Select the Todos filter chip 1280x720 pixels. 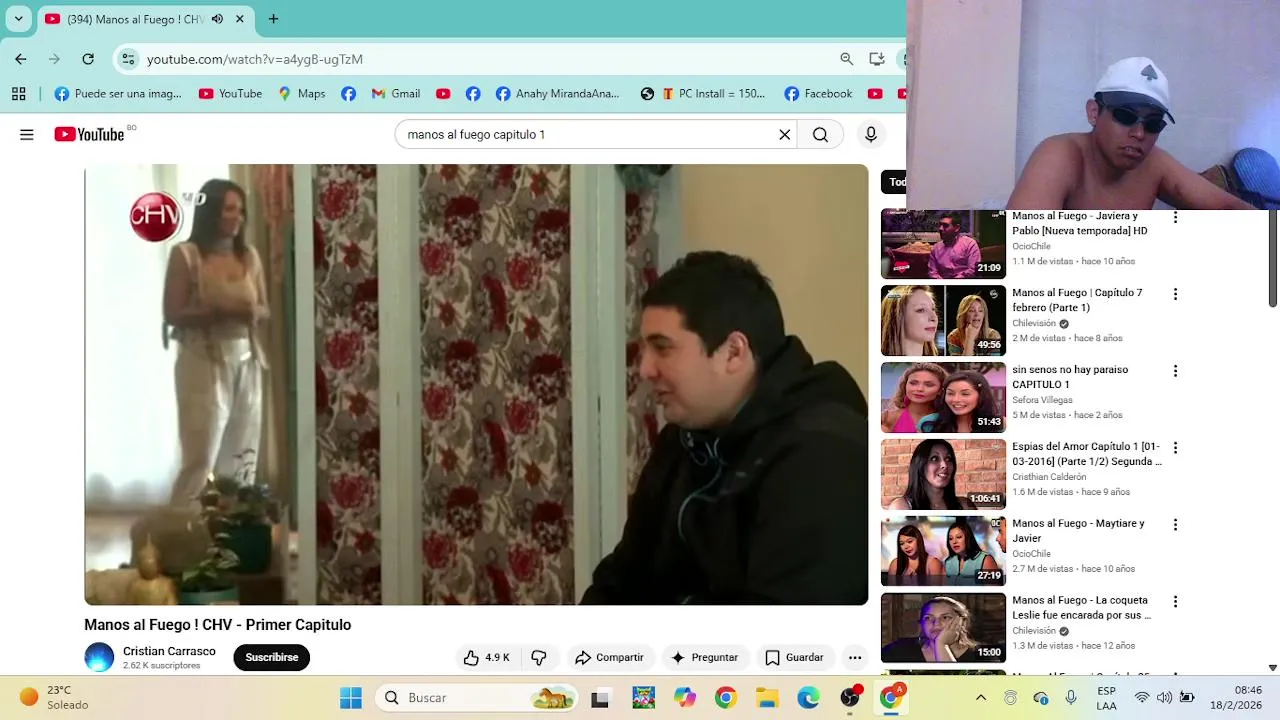894,182
